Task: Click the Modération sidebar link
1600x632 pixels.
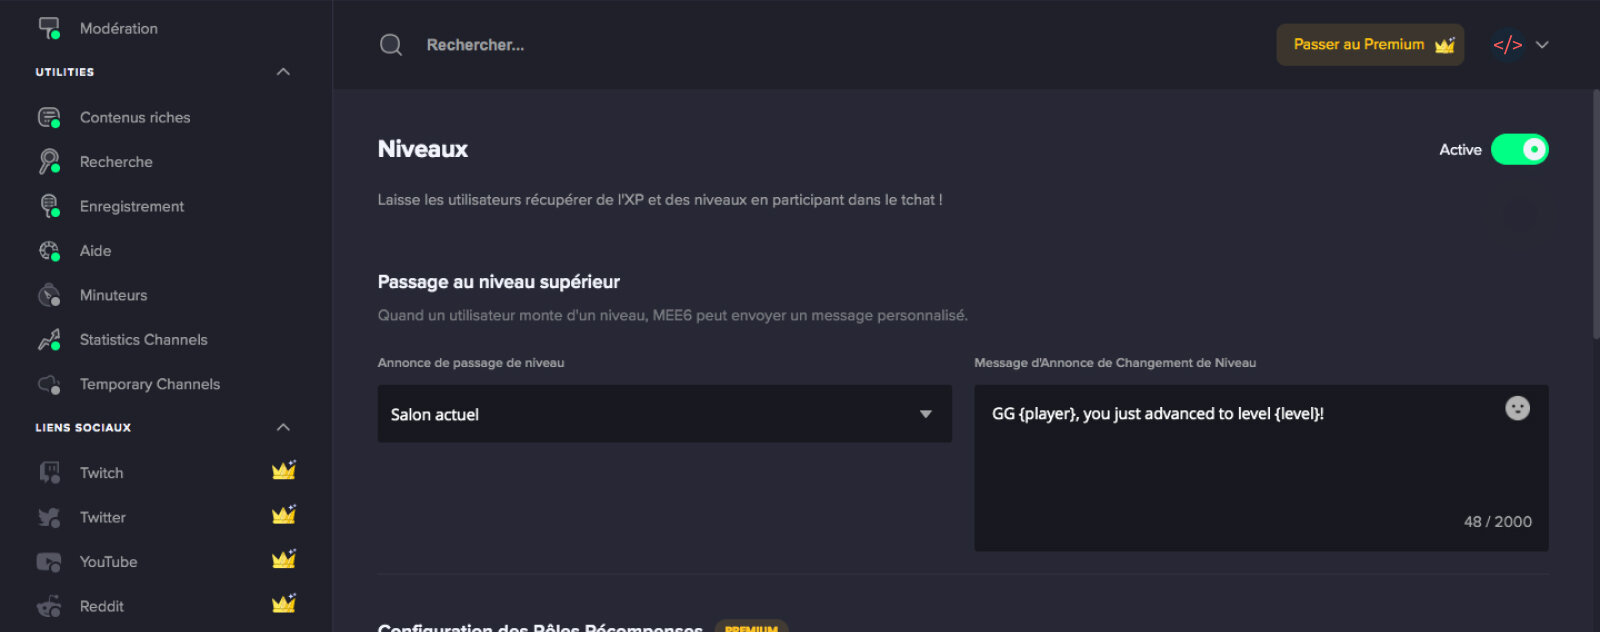Action: pos(119,28)
